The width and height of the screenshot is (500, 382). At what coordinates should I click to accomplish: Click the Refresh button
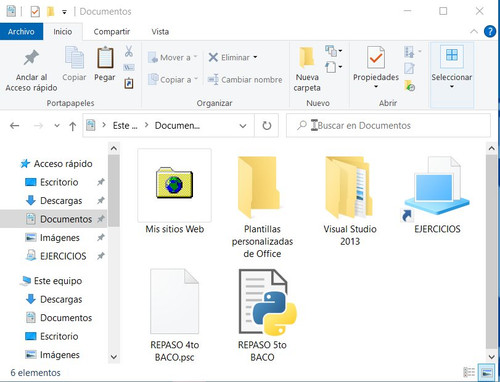(267, 126)
